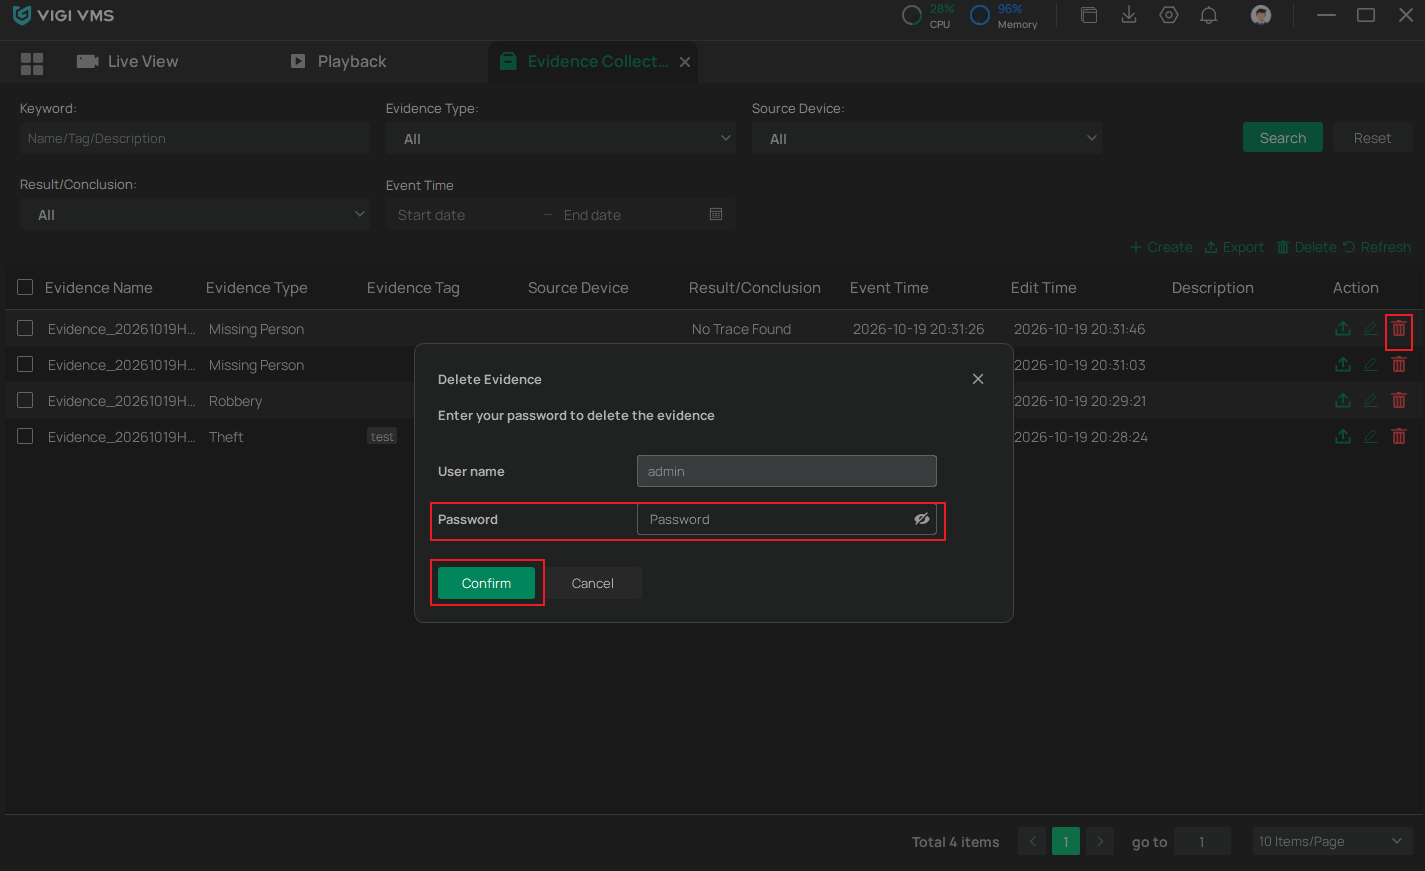Expand the Result/Conclusion dropdown
Viewport: 1425px width, 871px height.
pyautogui.click(x=195, y=215)
